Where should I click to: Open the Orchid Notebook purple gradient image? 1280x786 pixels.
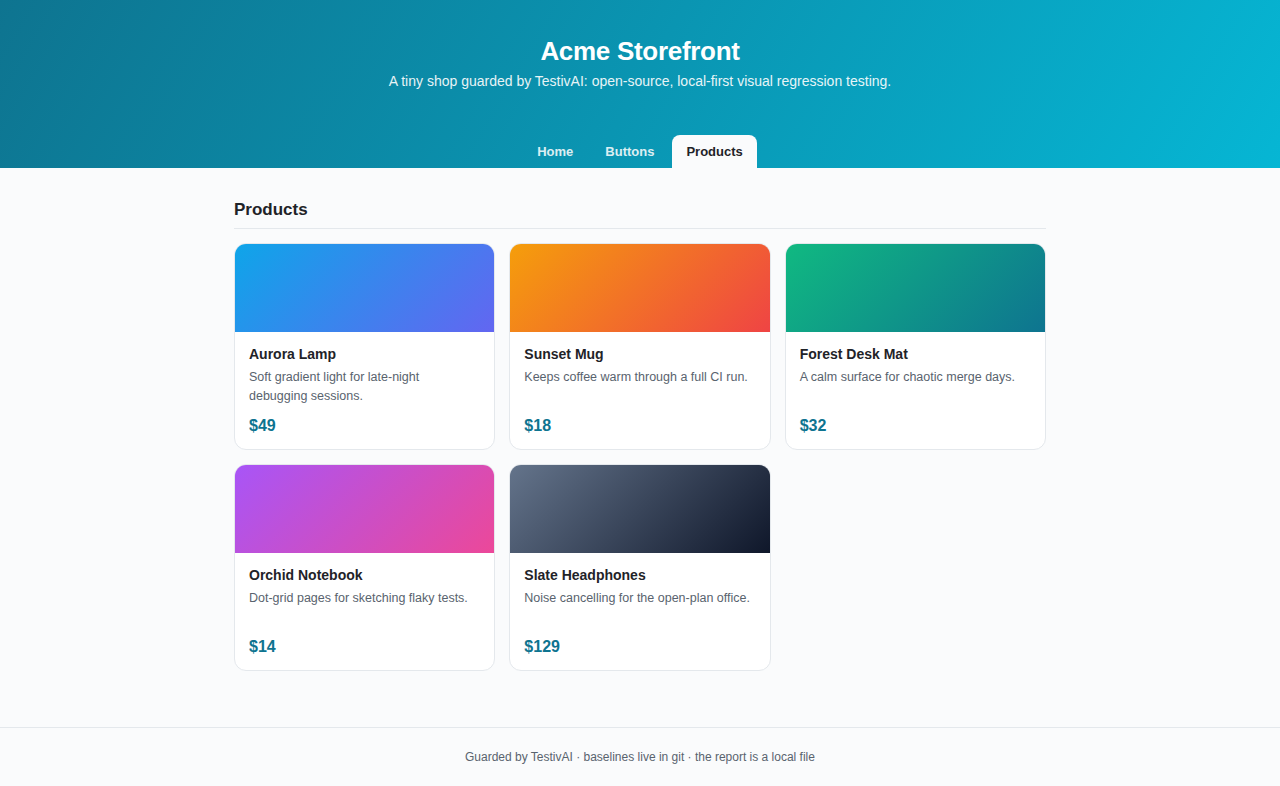(364, 509)
